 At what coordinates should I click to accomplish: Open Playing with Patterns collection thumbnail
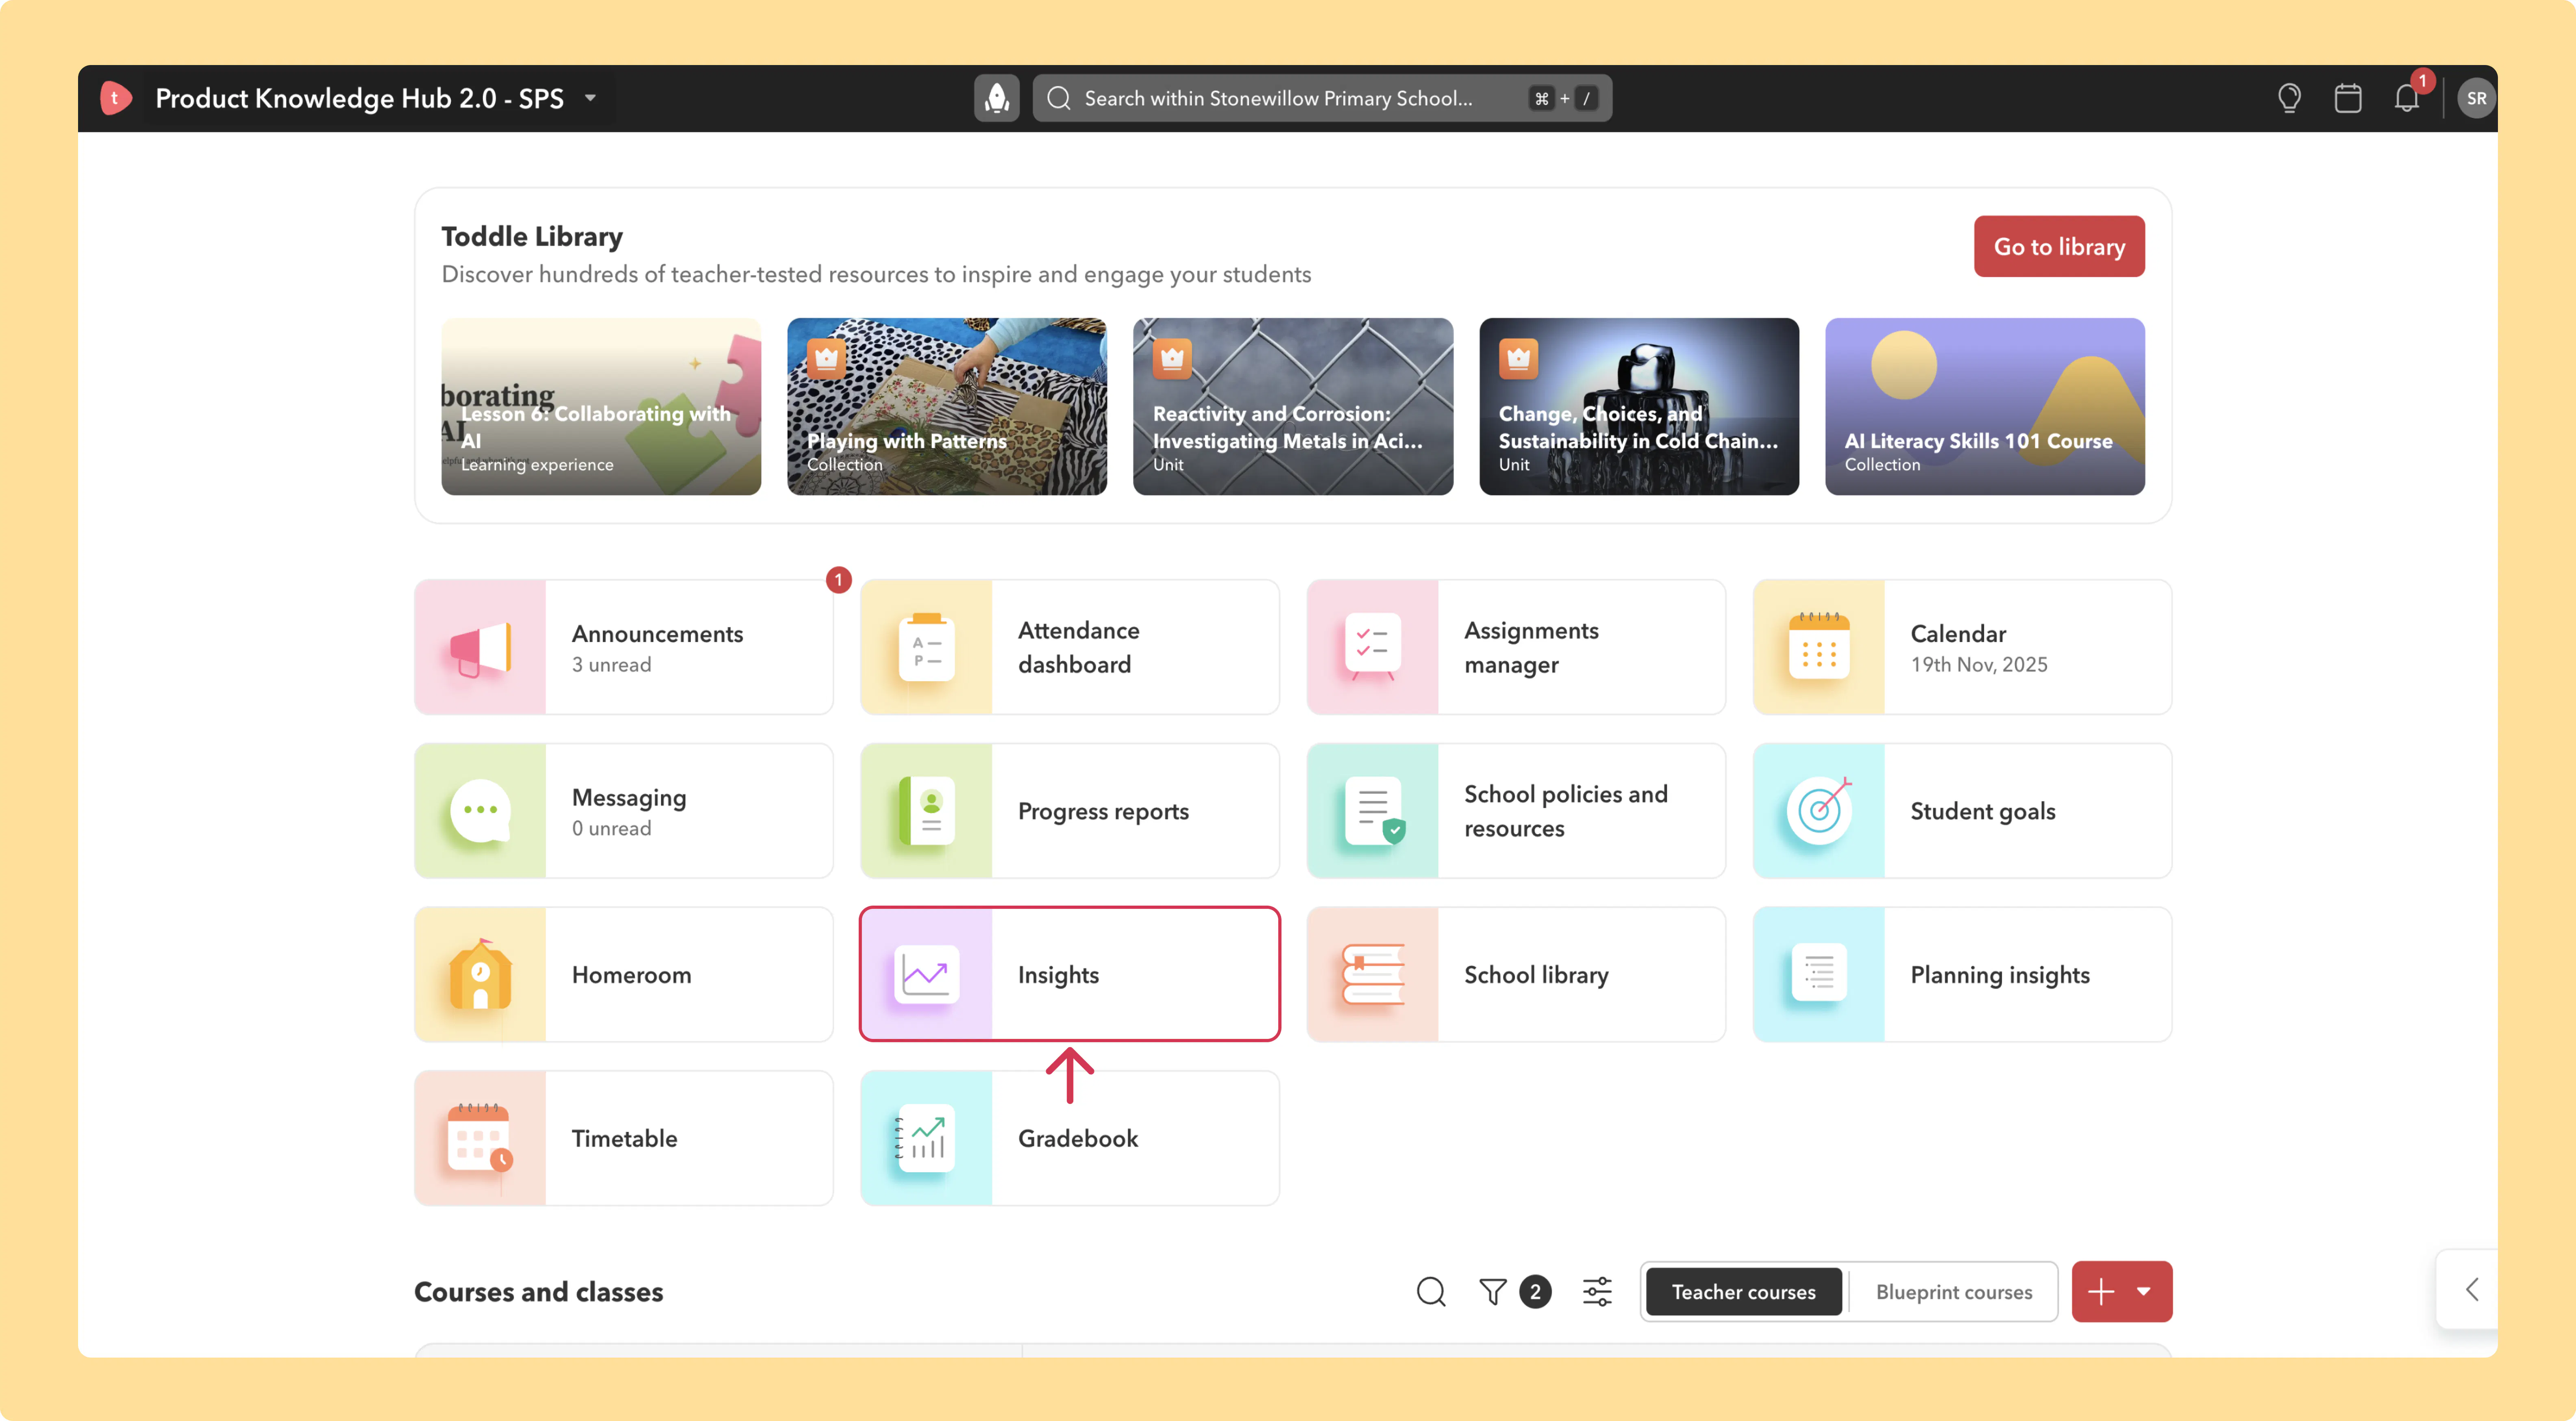tap(947, 406)
